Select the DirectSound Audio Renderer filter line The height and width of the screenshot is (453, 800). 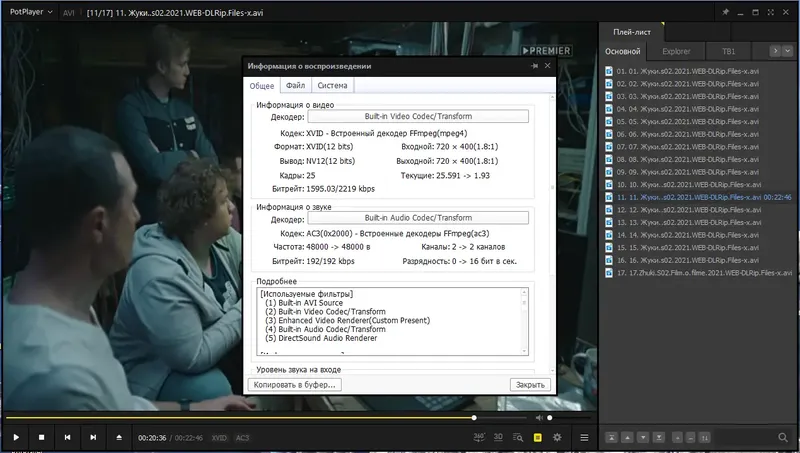[x=321, y=338]
